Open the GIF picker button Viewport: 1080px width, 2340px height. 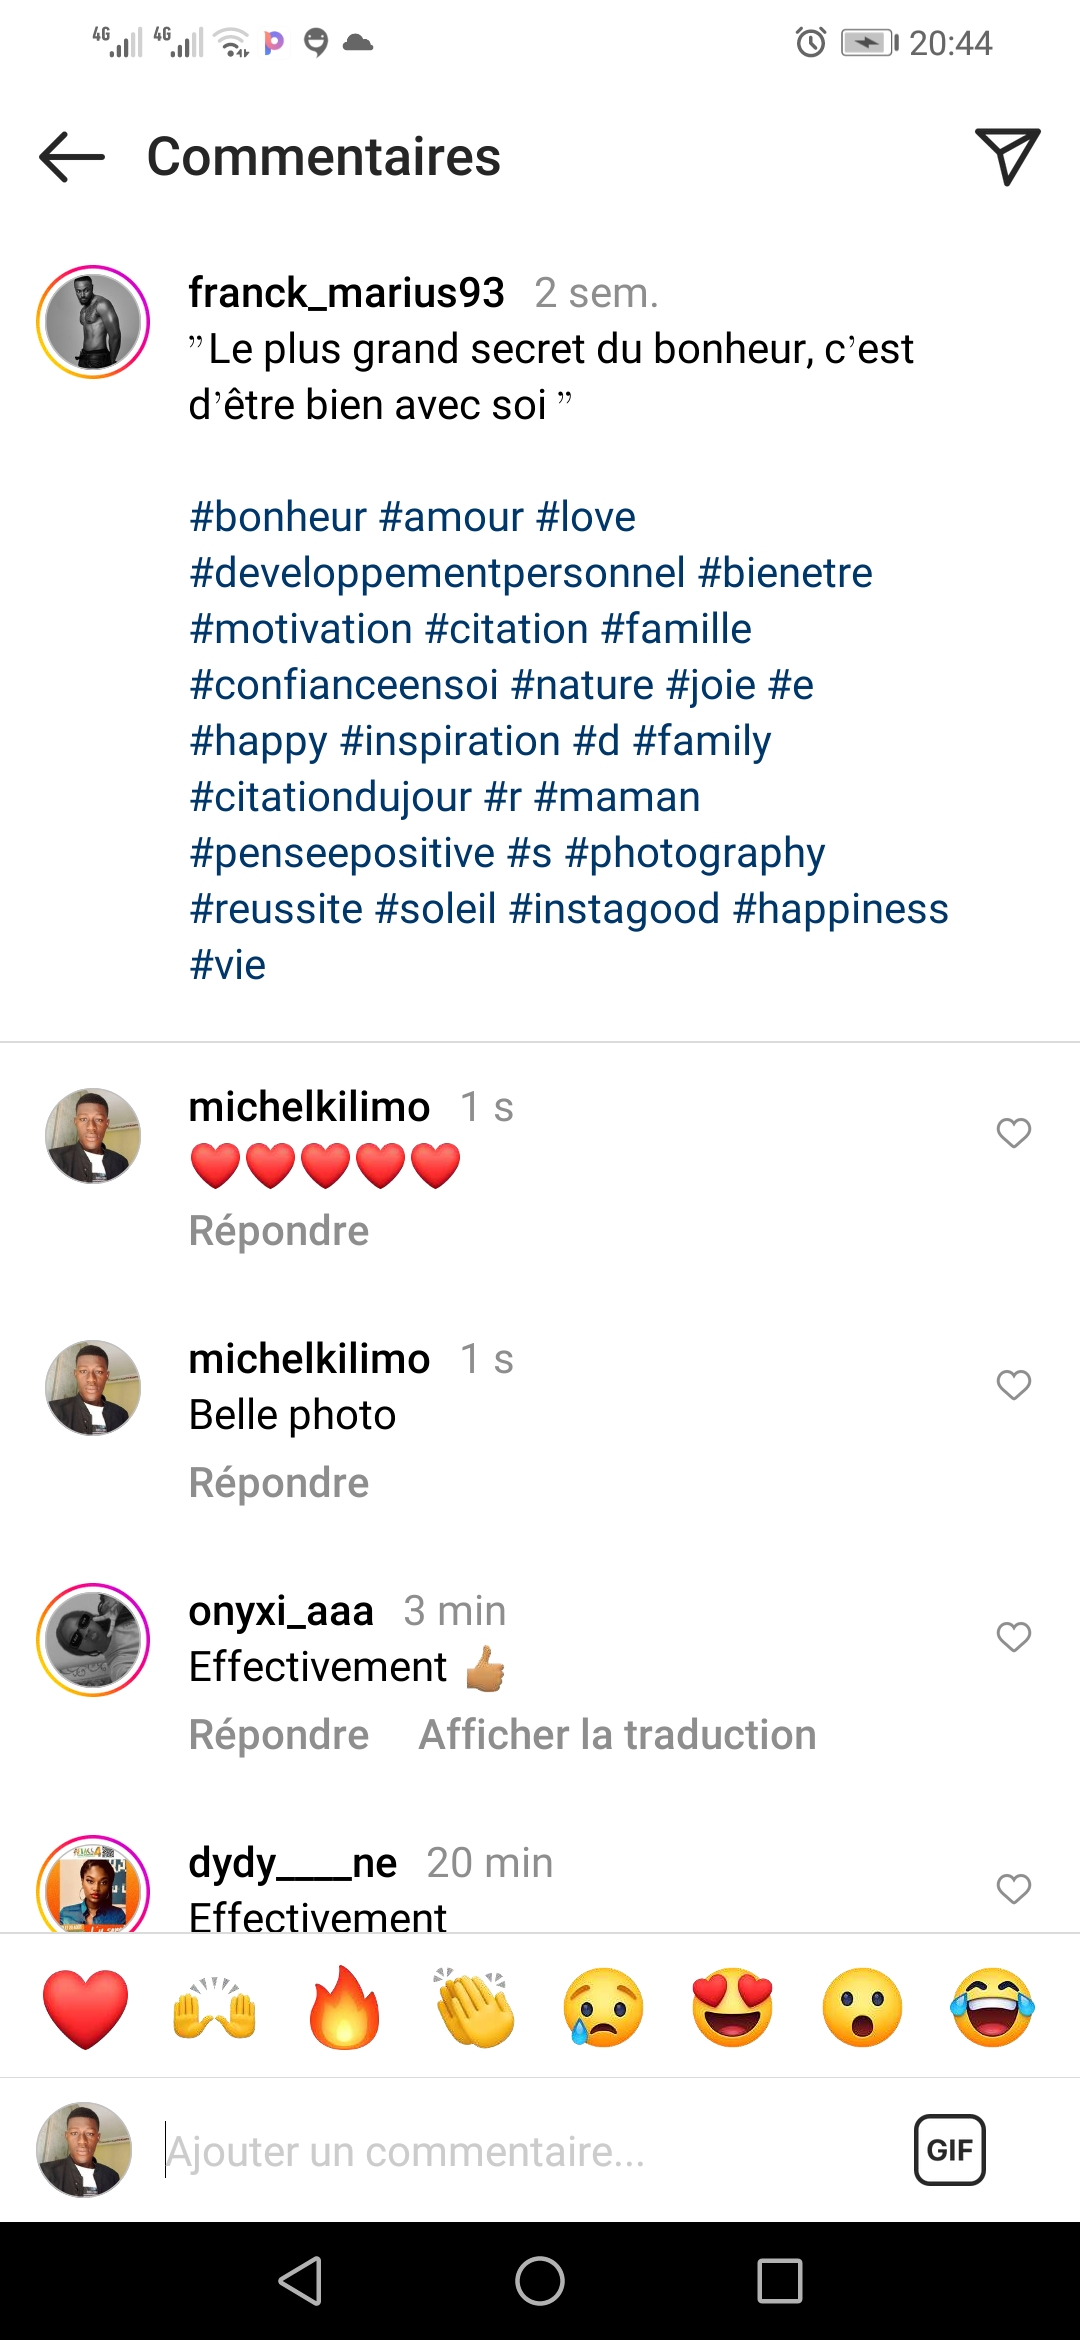click(949, 2150)
